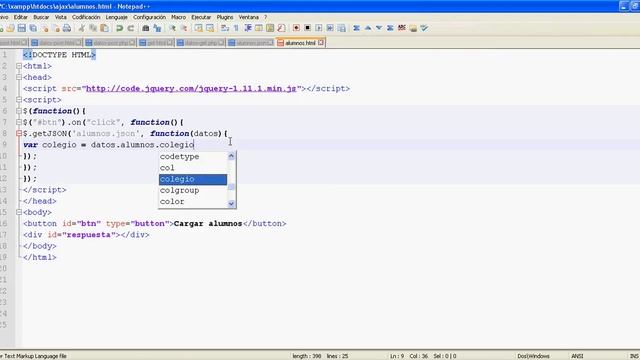
Task: Collapse the script fold on line 5
Action: click(19, 100)
